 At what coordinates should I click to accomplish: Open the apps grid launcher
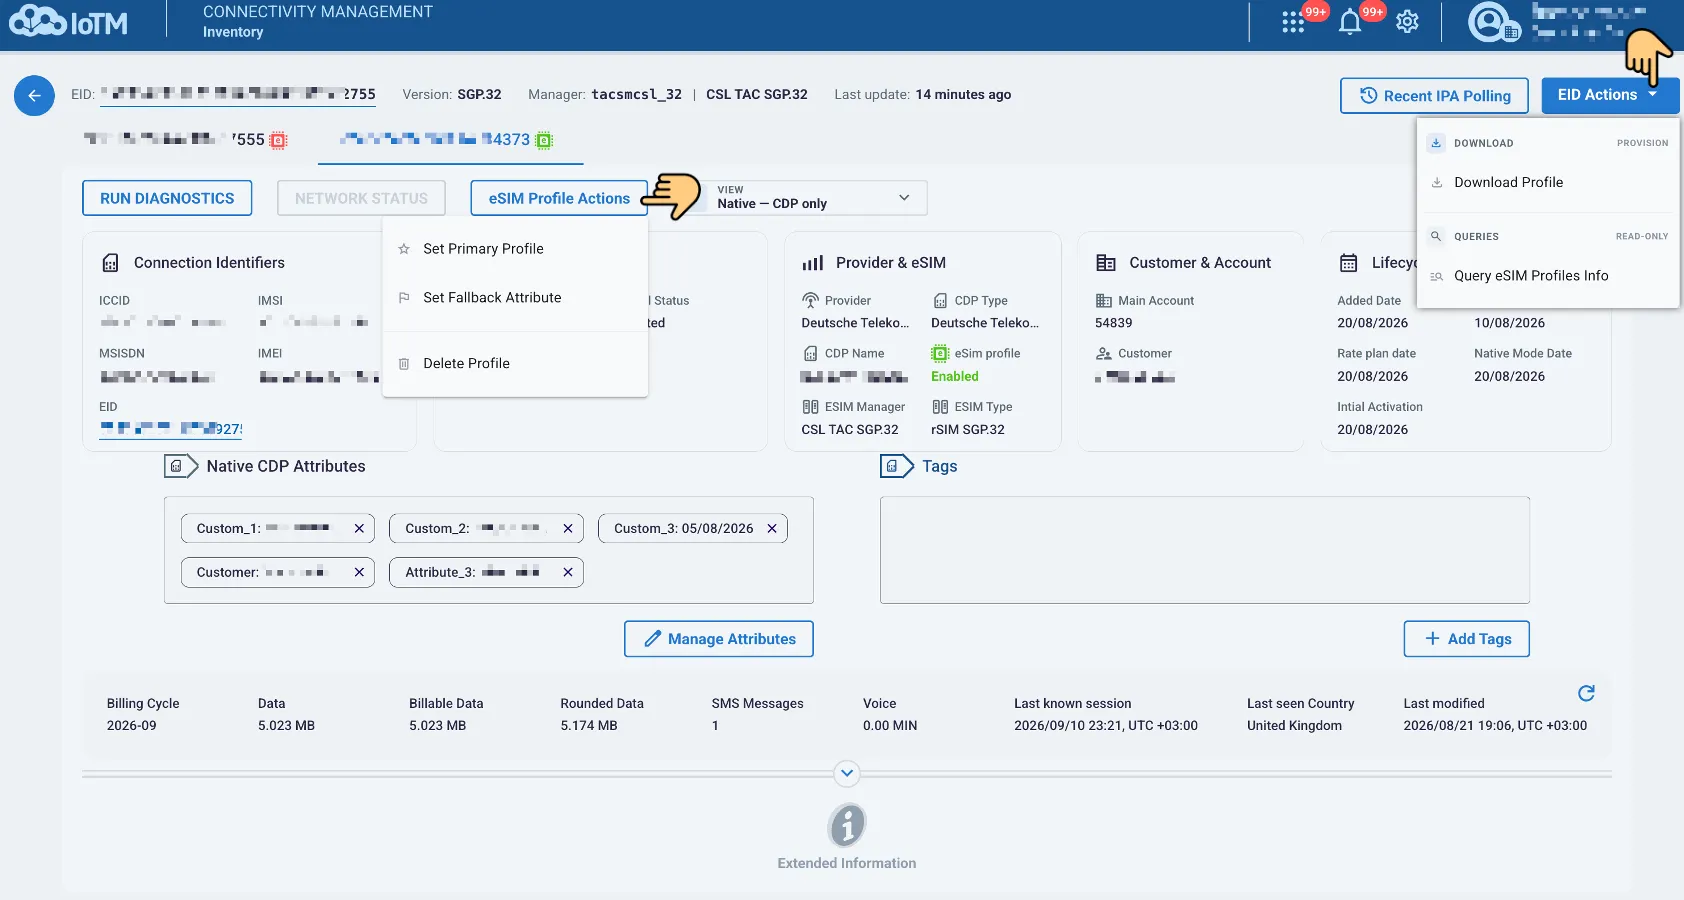click(1293, 22)
